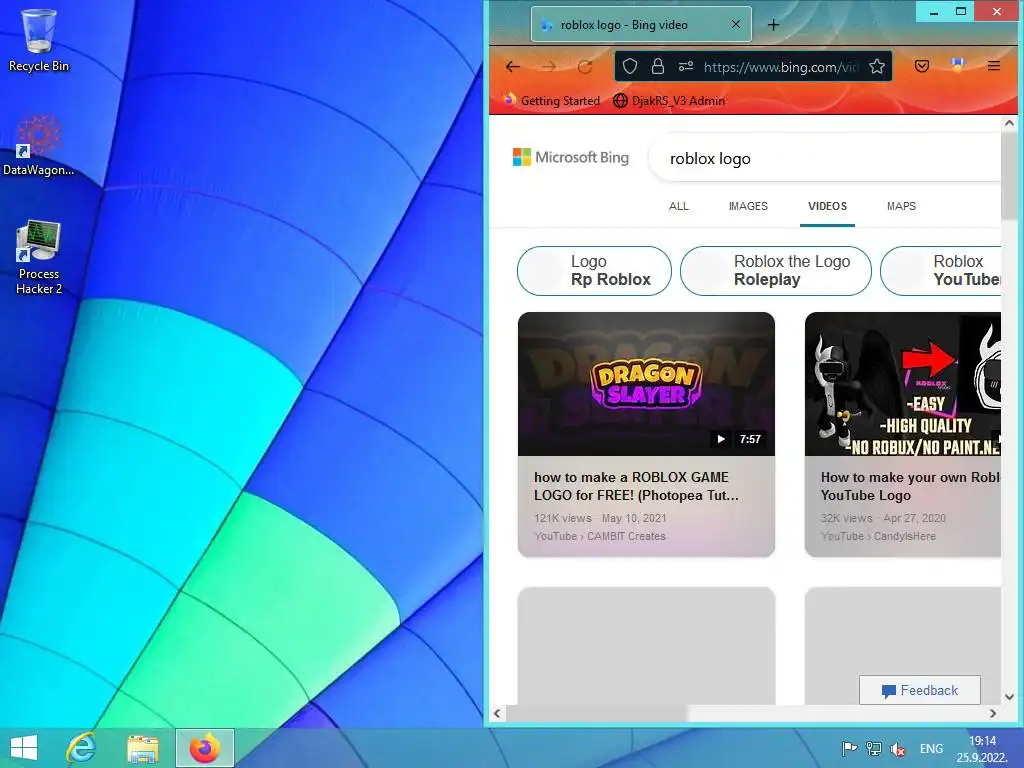This screenshot has height=768, width=1024.
Task: Open 'How to make your own Roblox YouTube Logo' title
Action: pyautogui.click(x=910, y=487)
